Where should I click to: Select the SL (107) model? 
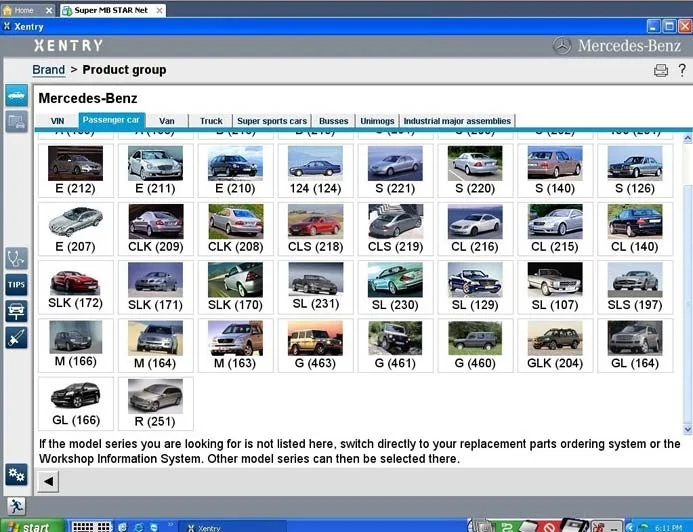(x=555, y=287)
